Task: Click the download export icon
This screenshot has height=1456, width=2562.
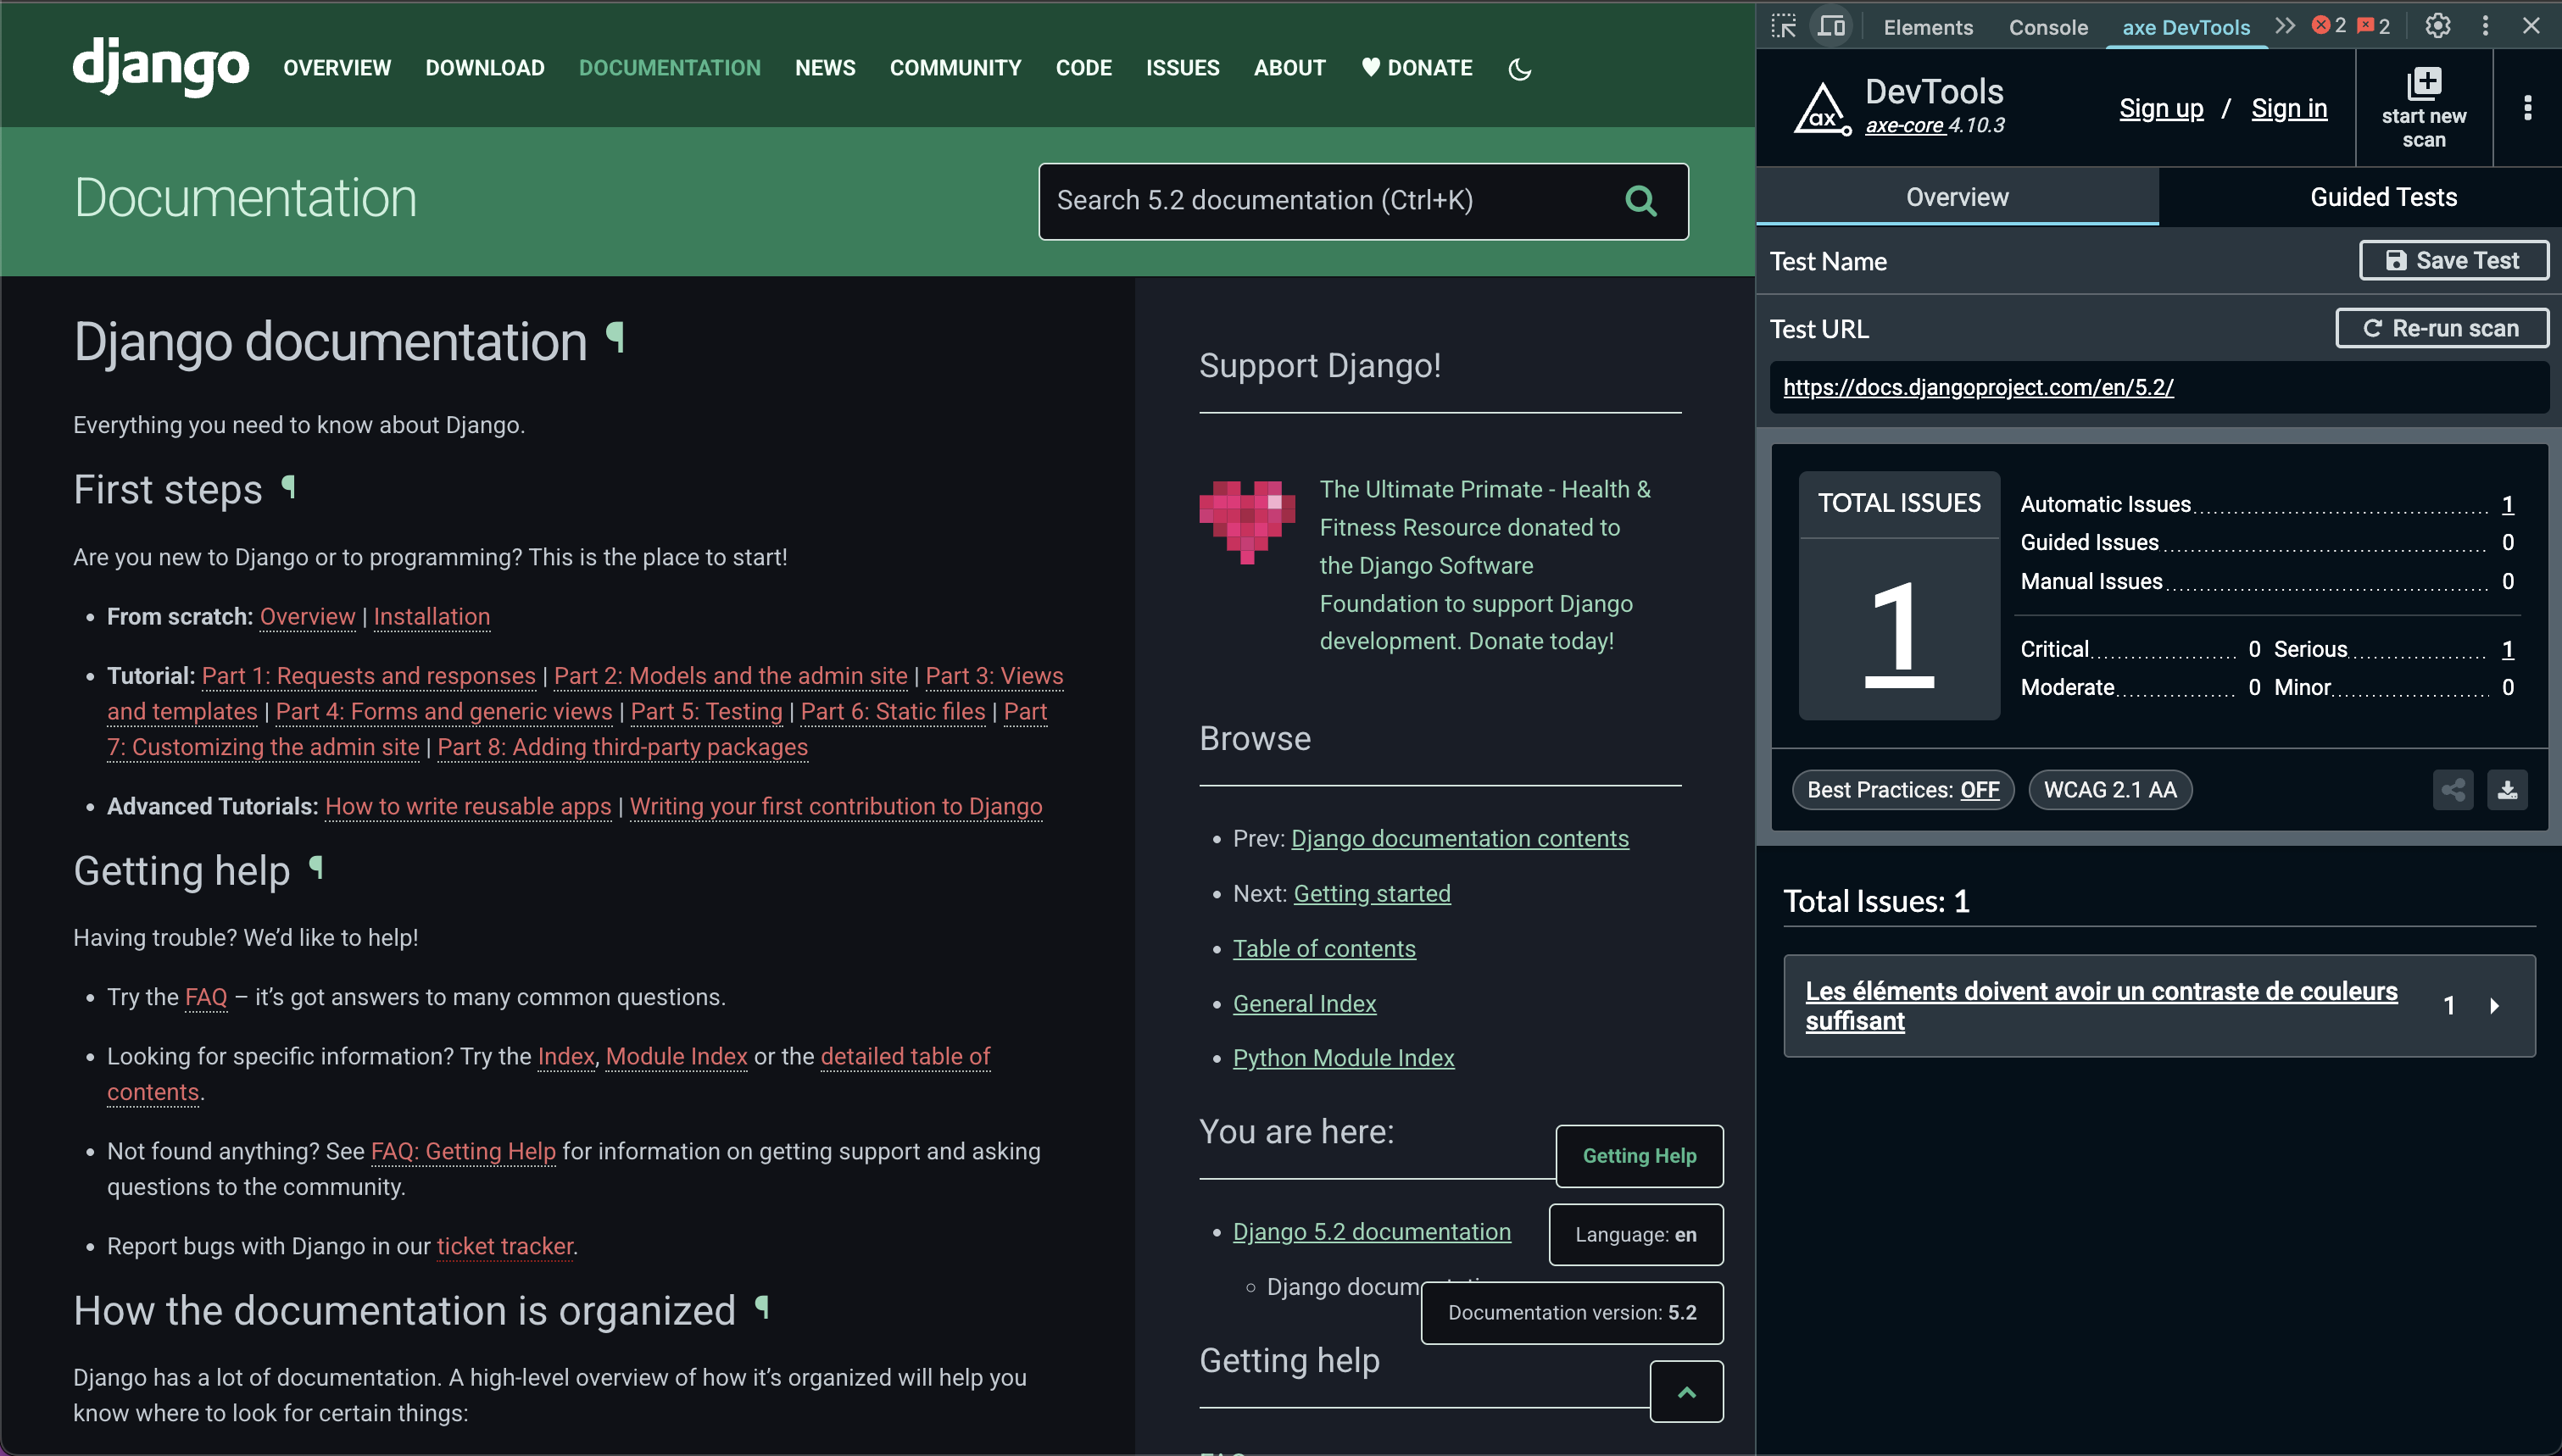Action: [x=2507, y=790]
